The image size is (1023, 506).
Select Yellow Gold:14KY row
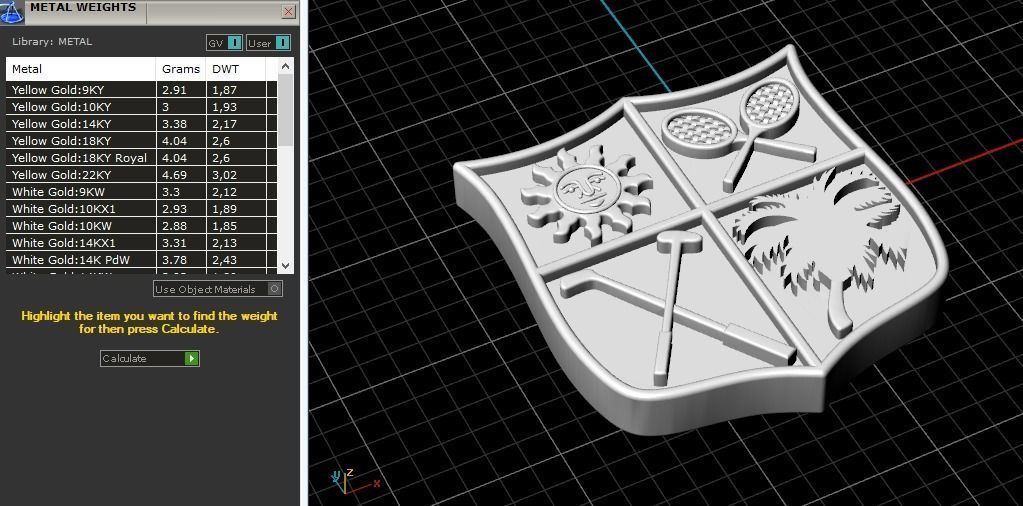click(x=142, y=124)
